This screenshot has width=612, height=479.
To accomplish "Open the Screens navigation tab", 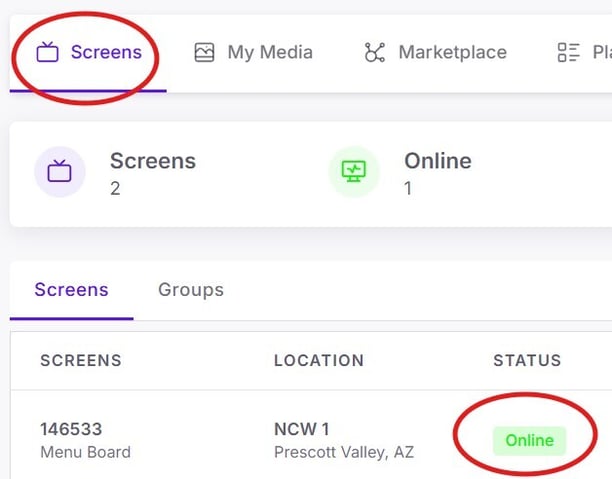I will (x=106, y=53).
